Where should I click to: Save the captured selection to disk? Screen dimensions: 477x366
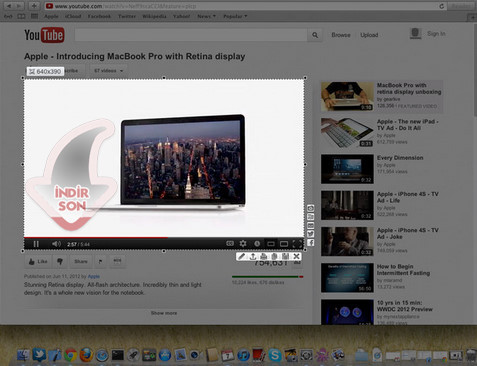285,256
